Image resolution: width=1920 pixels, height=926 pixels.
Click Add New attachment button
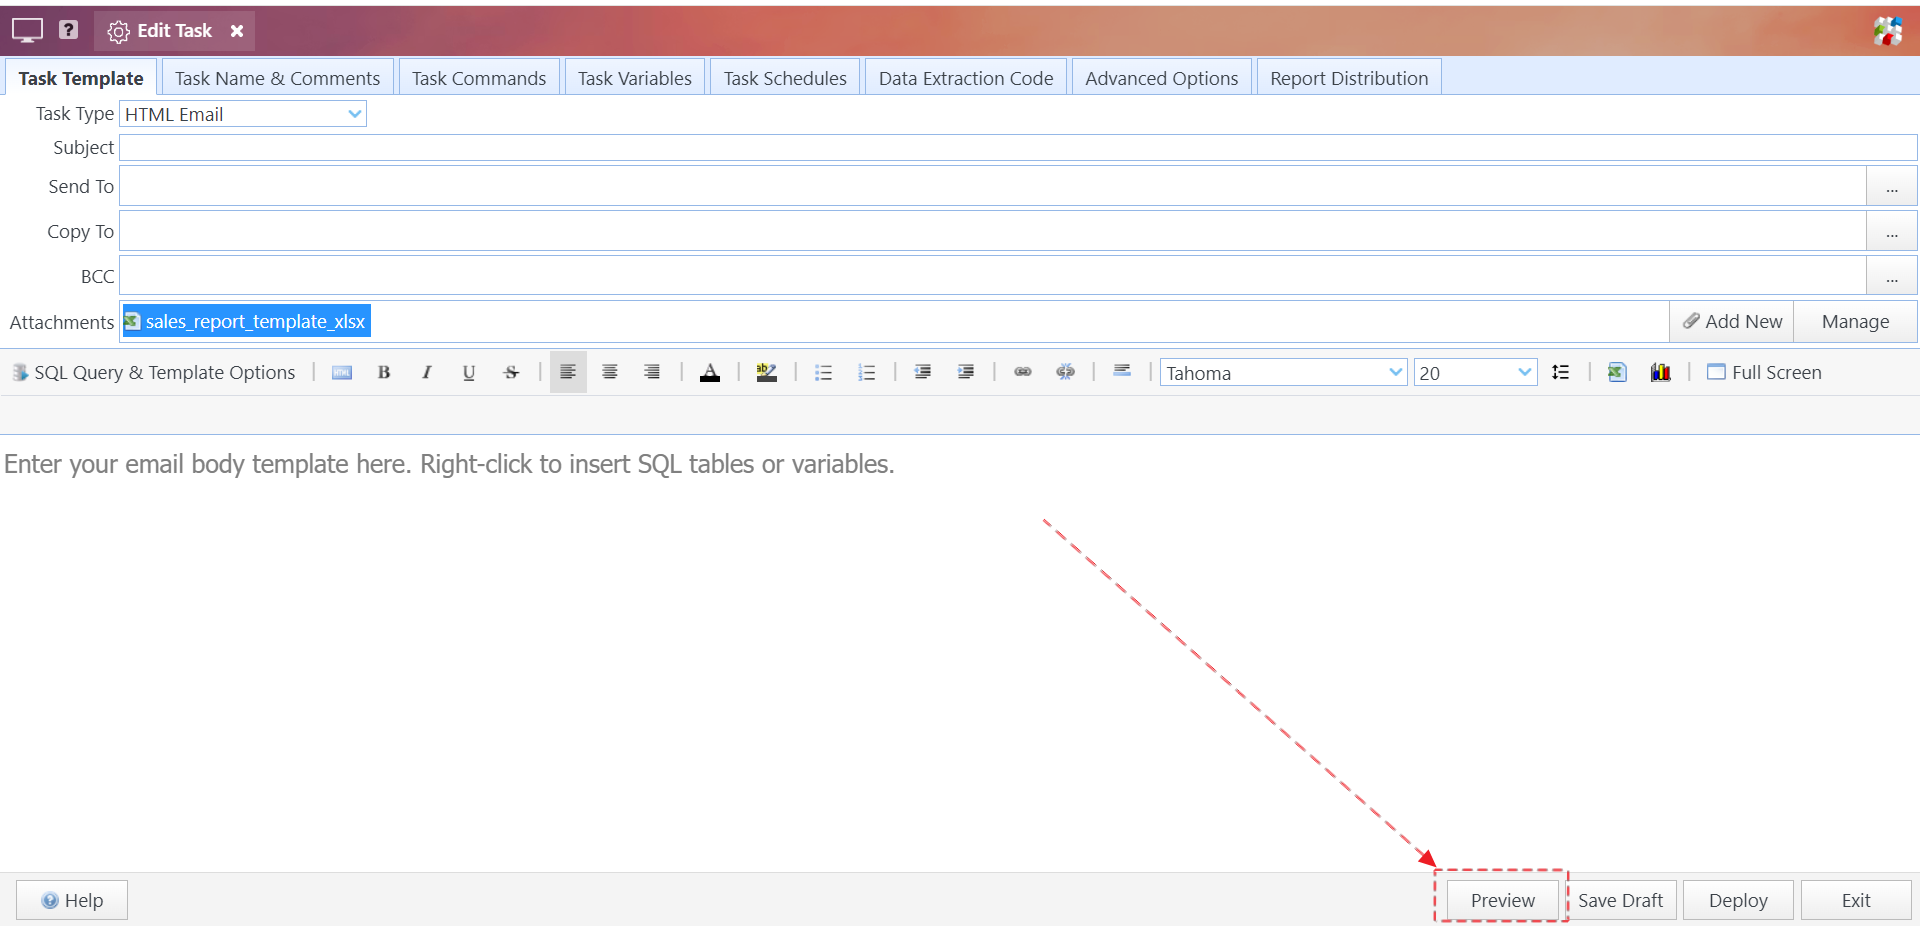(x=1732, y=321)
